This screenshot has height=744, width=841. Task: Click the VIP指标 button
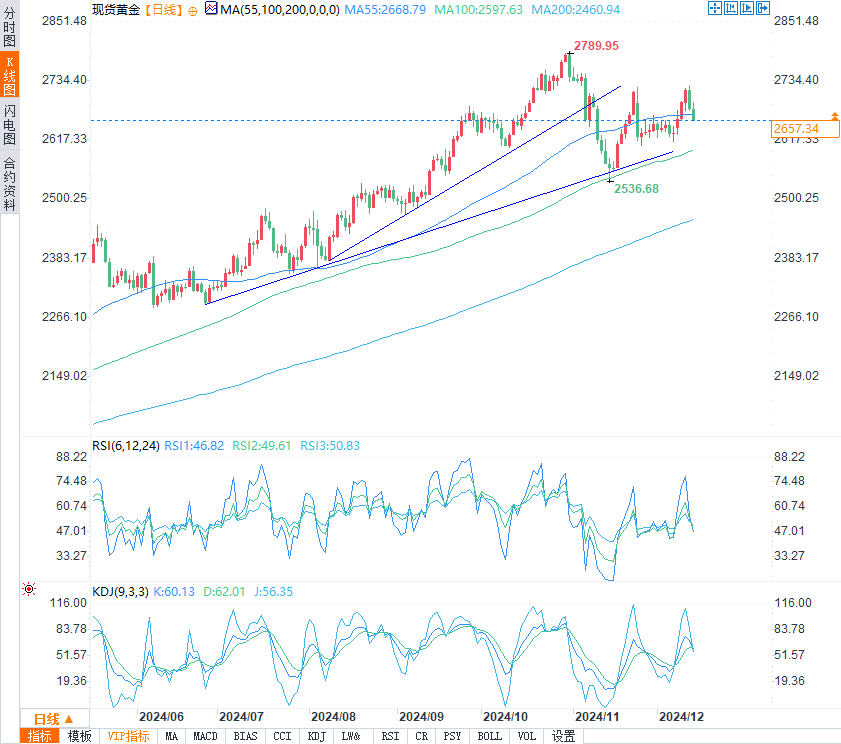coord(128,736)
